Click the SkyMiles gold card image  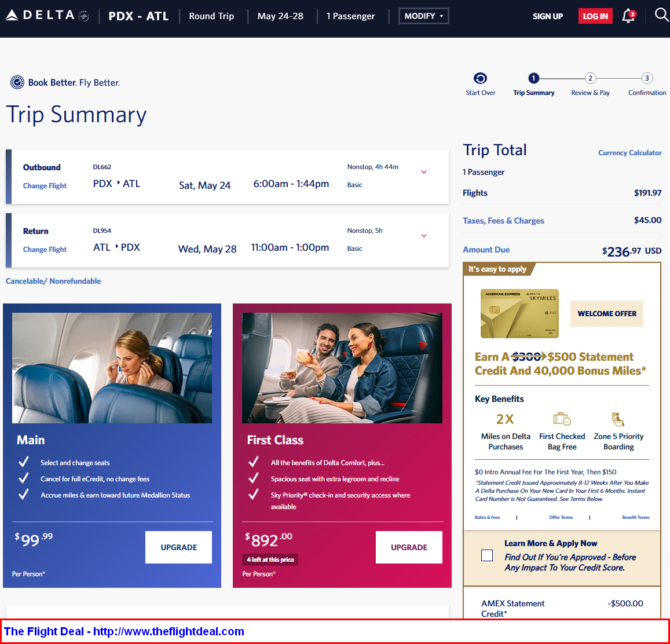(x=520, y=313)
